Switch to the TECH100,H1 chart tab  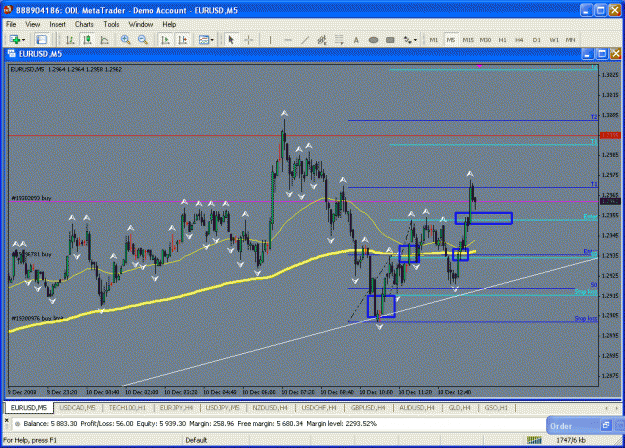click(127, 408)
